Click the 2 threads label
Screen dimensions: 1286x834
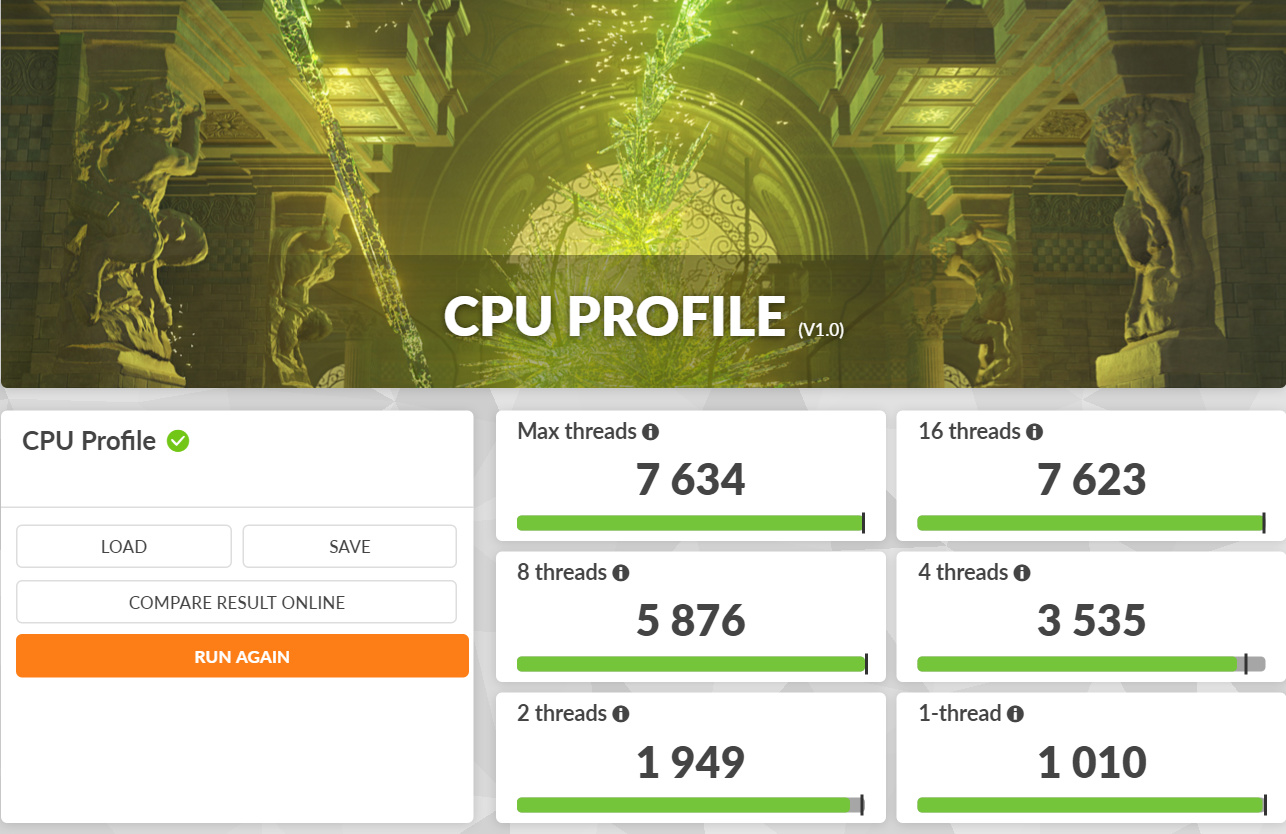562,714
